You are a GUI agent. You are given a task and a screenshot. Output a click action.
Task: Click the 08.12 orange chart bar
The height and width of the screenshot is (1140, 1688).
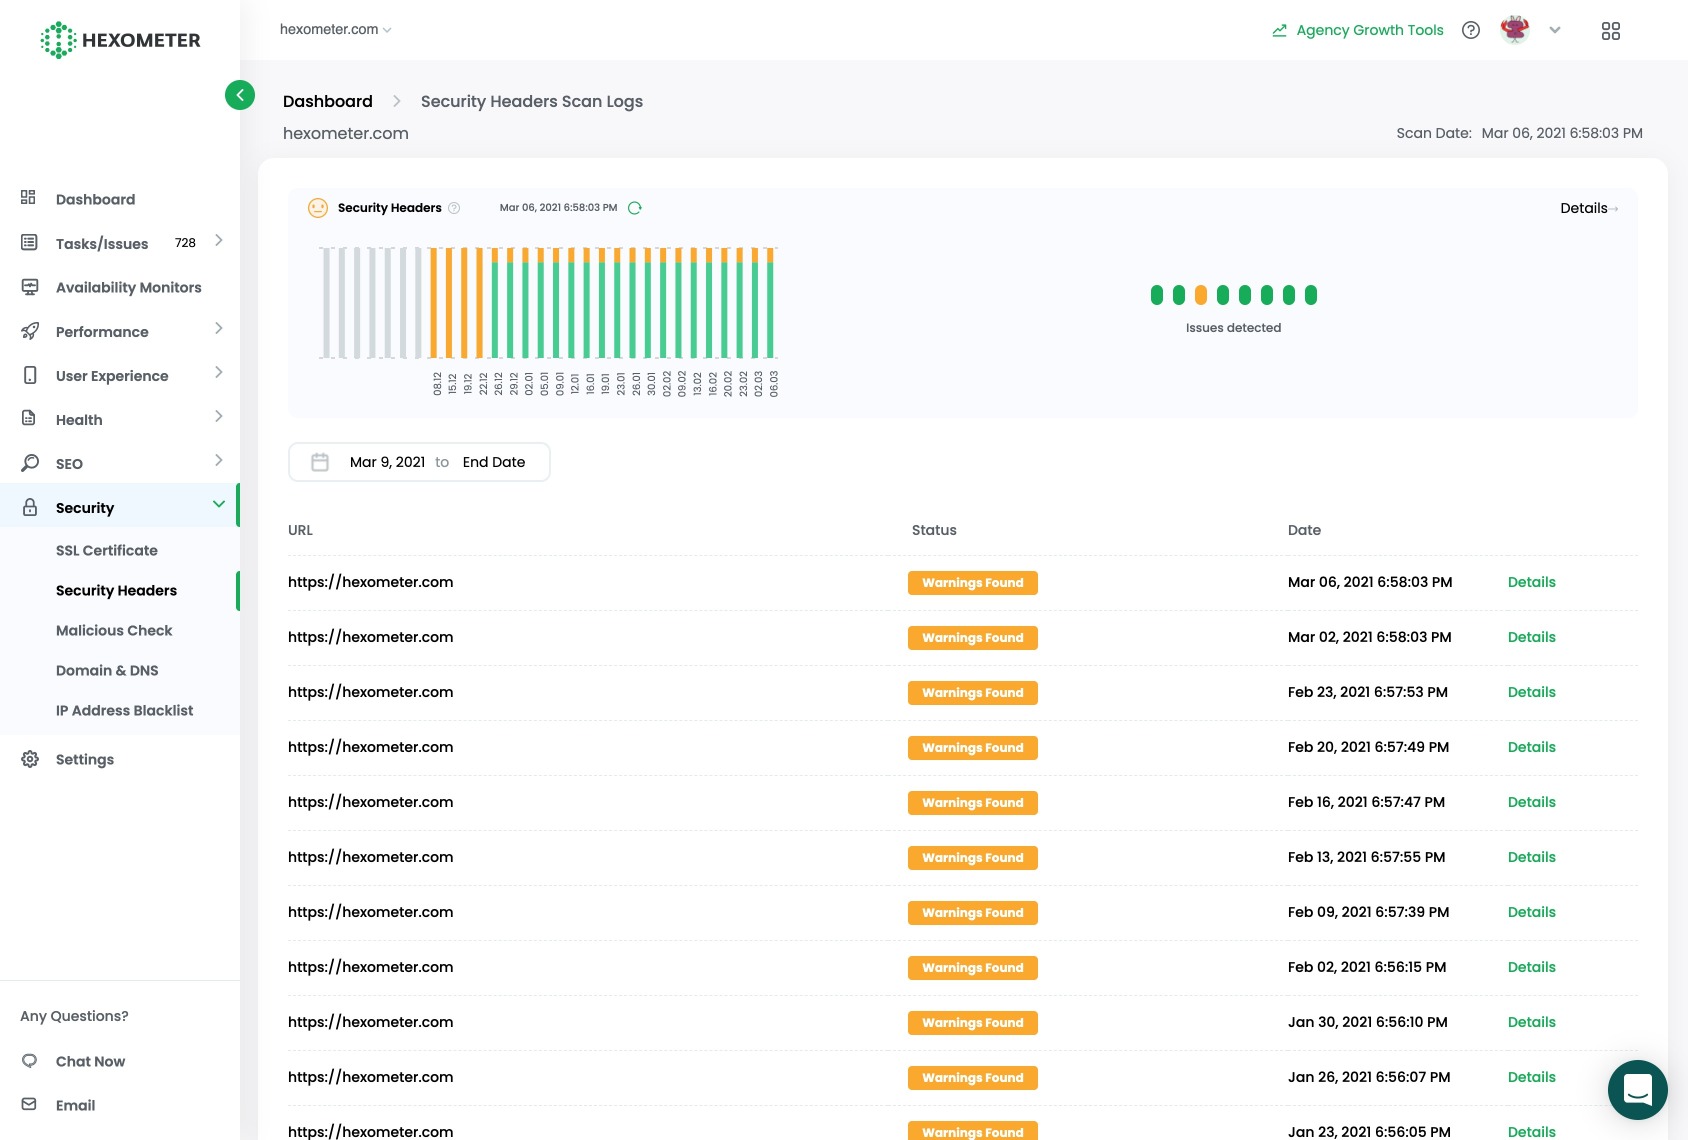pyautogui.click(x=434, y=303)
